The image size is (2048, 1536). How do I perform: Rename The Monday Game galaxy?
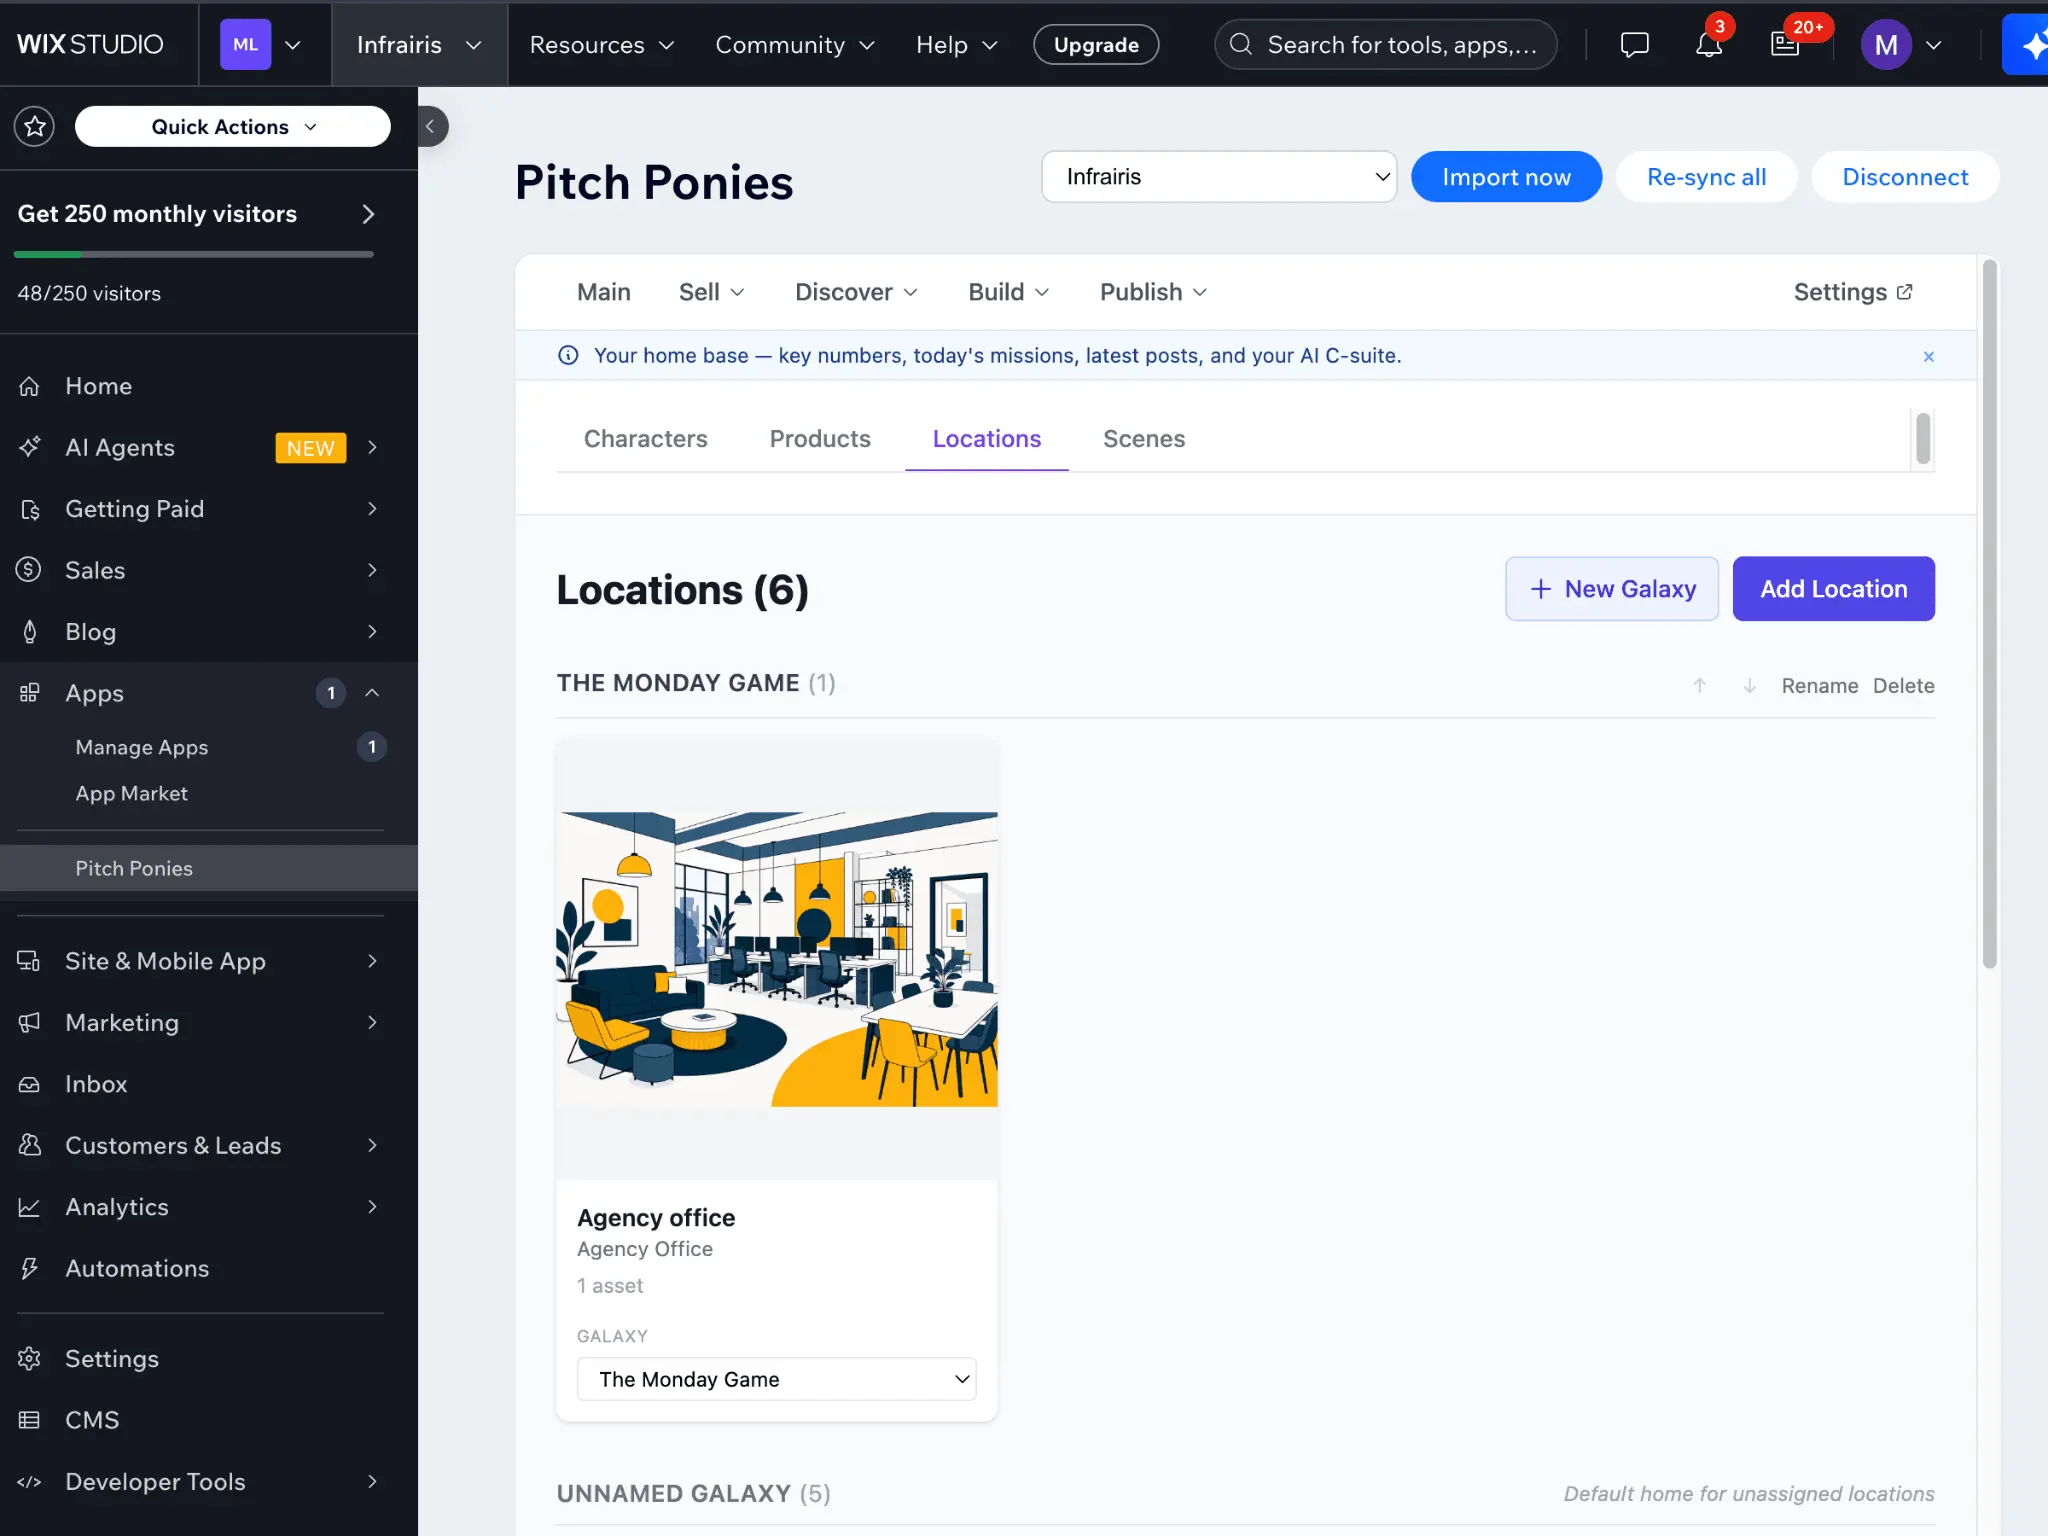pyautogui.click(x=1819, y=686)
